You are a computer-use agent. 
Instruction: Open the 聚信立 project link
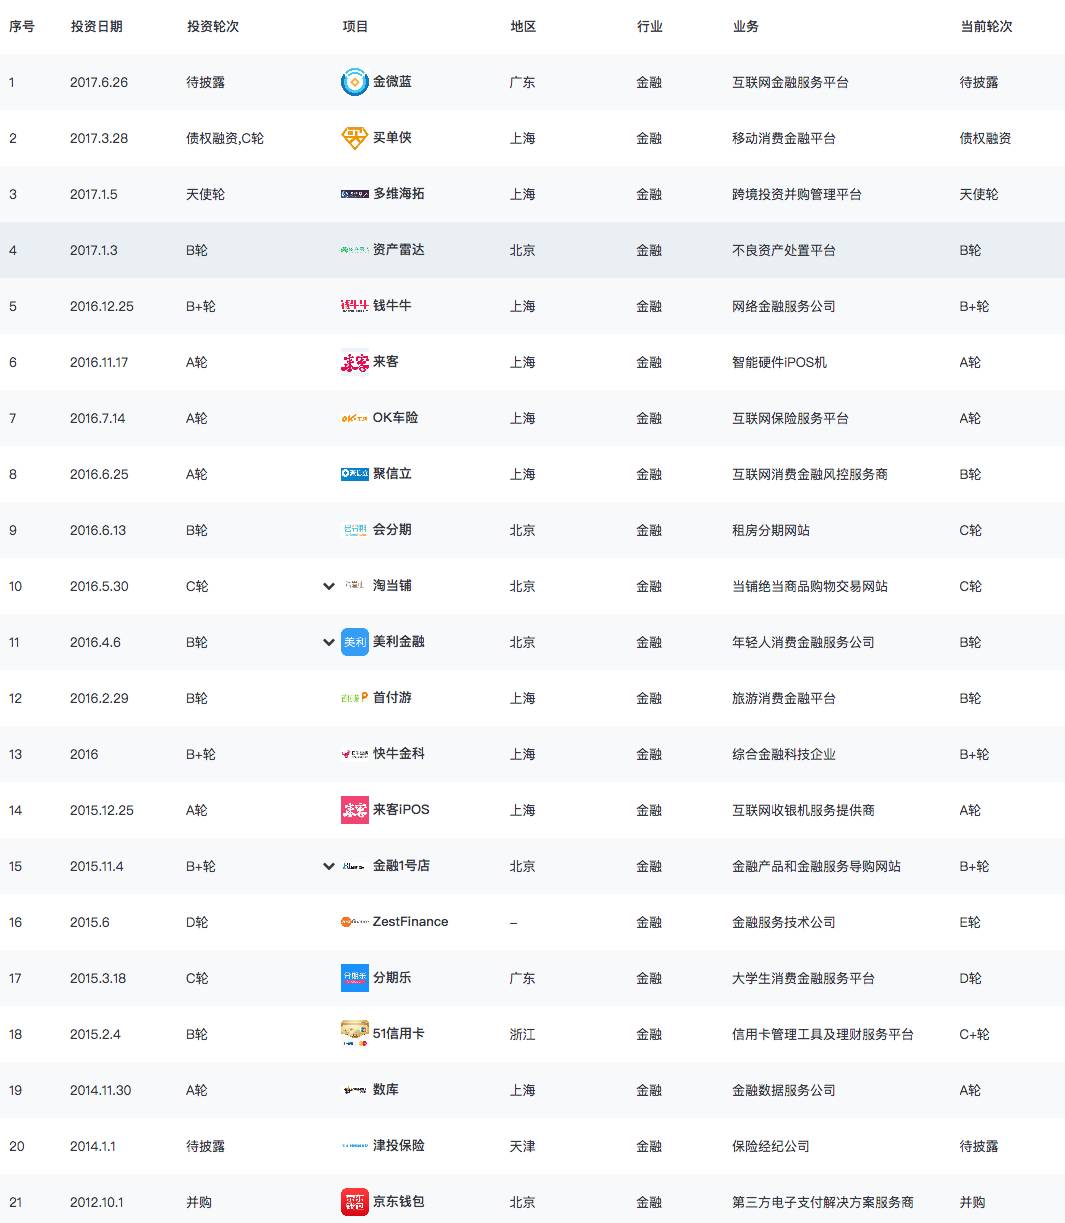392,474
